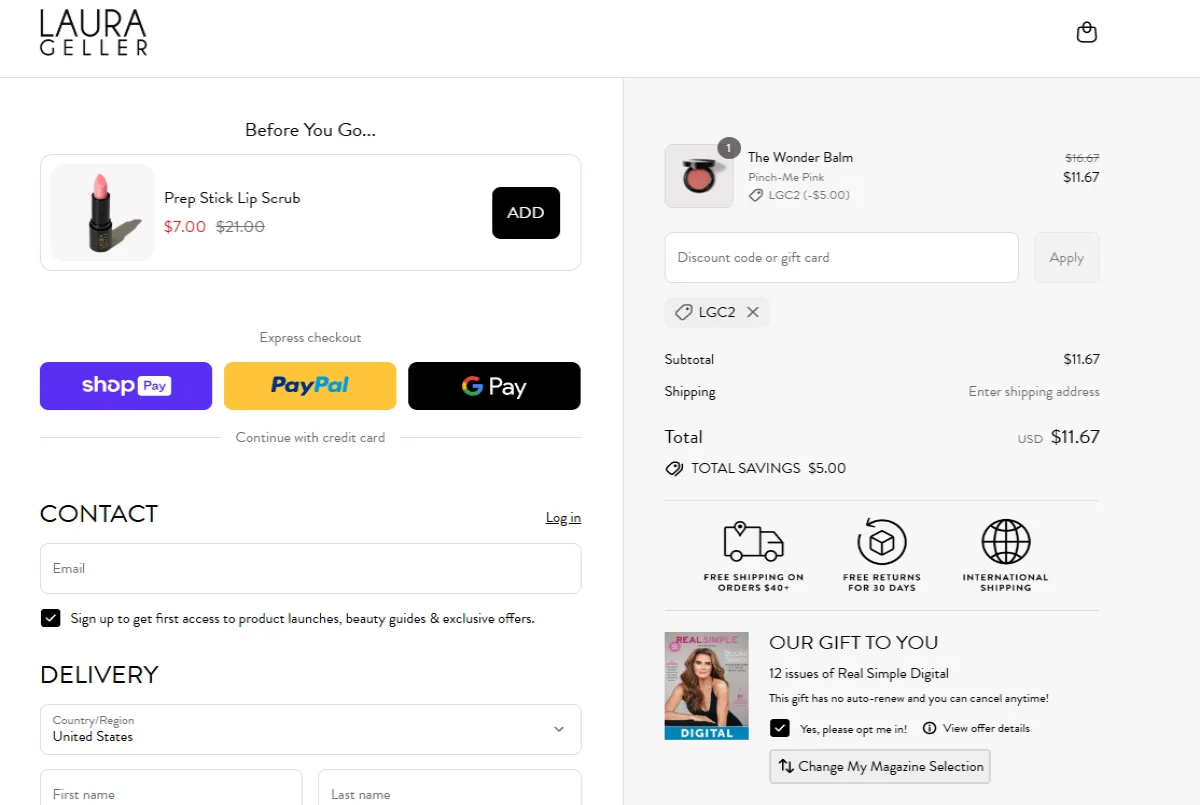Click the Laura Geller logo
The height and width of the screenshot is (805, 1200).
click(x=94, y=33)
